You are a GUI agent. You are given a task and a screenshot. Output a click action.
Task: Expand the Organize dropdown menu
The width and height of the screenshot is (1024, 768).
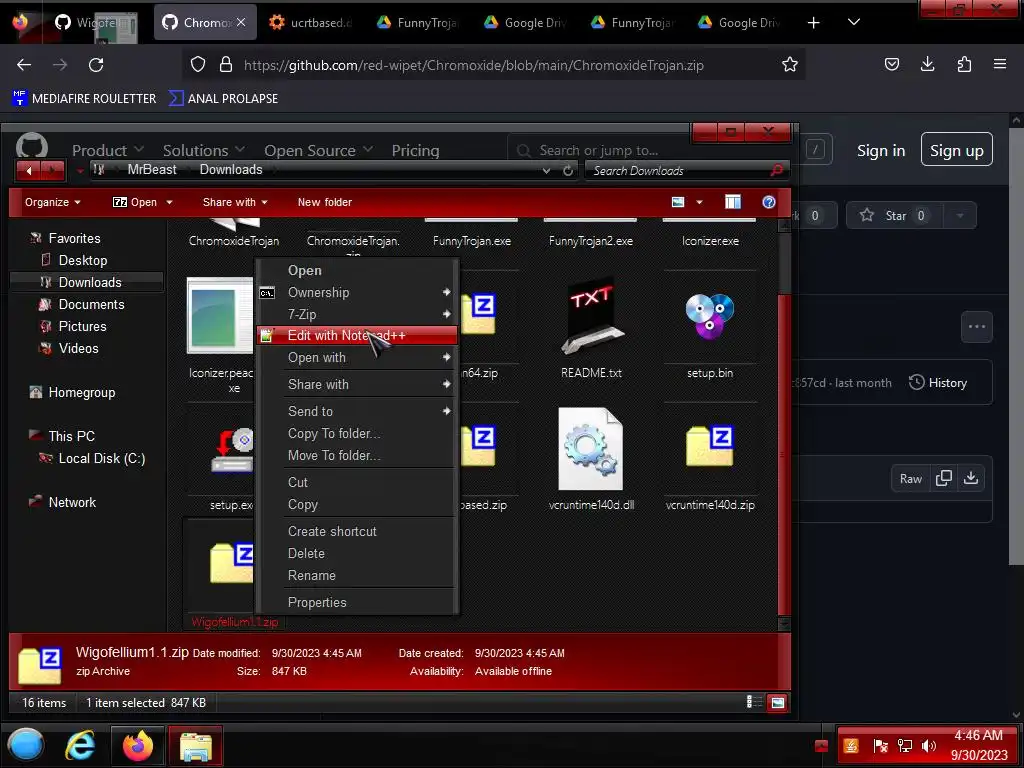[52, 202]
